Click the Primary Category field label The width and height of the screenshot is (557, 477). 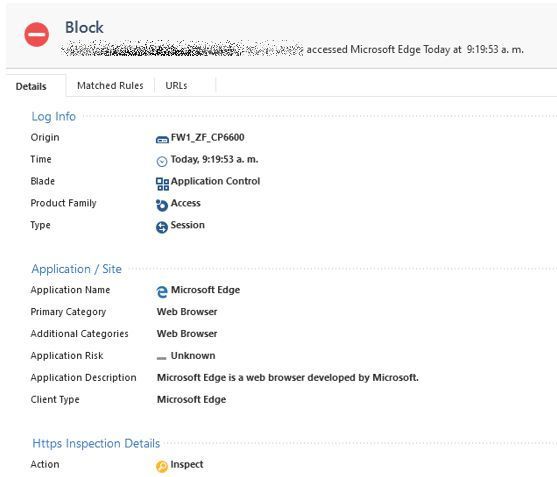click(68, 312)
